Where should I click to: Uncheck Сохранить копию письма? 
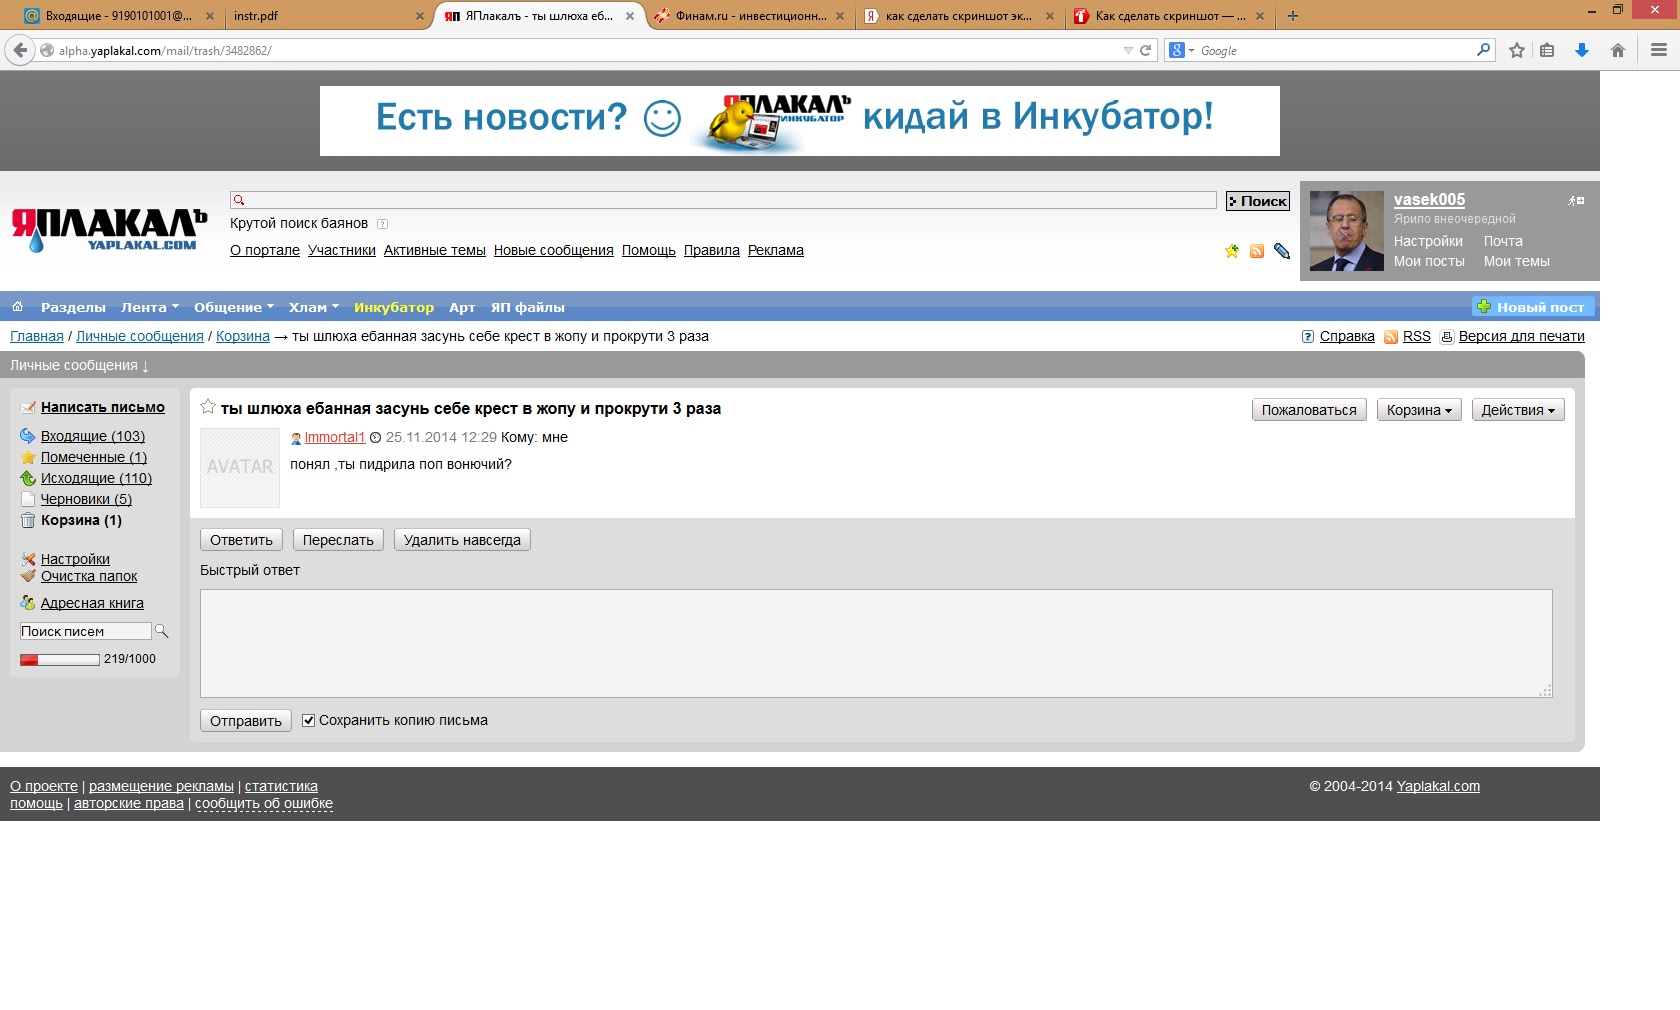(x=309, y=720)
